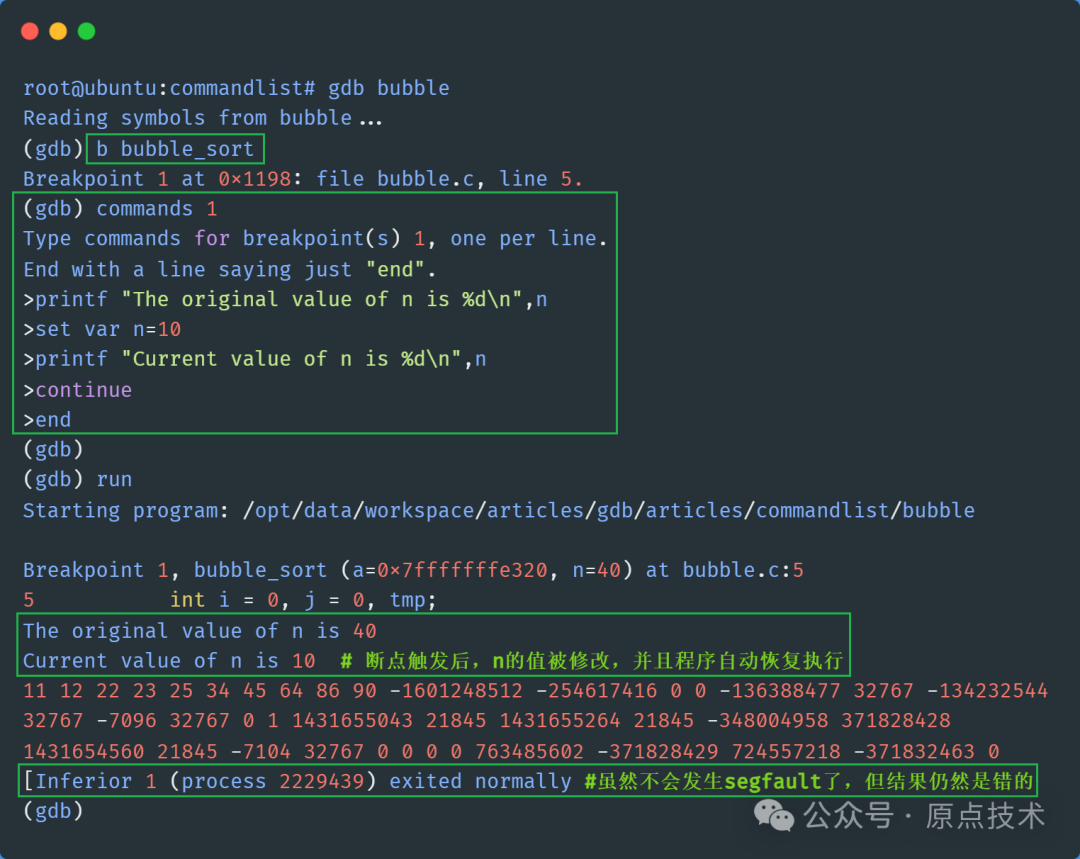Click the yellow minimize window button
This screenshot has width=1080, height=859.
[58, 31]
